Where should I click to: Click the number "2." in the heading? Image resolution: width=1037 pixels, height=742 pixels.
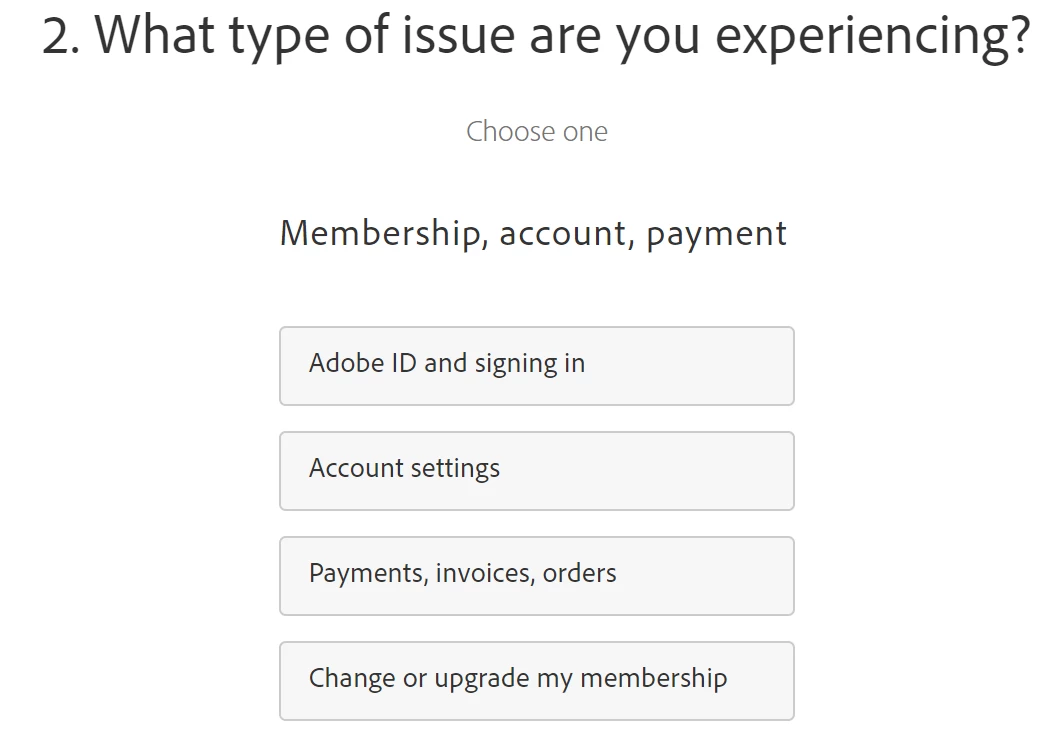tap(61, 36)
